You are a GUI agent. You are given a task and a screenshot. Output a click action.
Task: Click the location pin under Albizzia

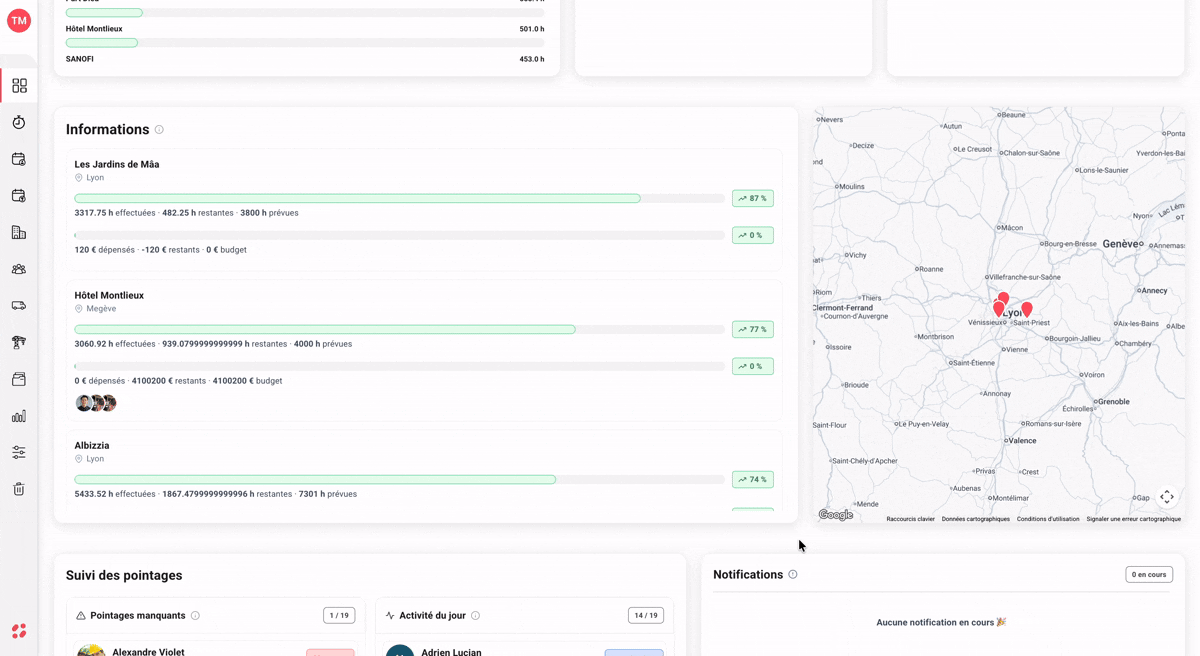(79, 459)
